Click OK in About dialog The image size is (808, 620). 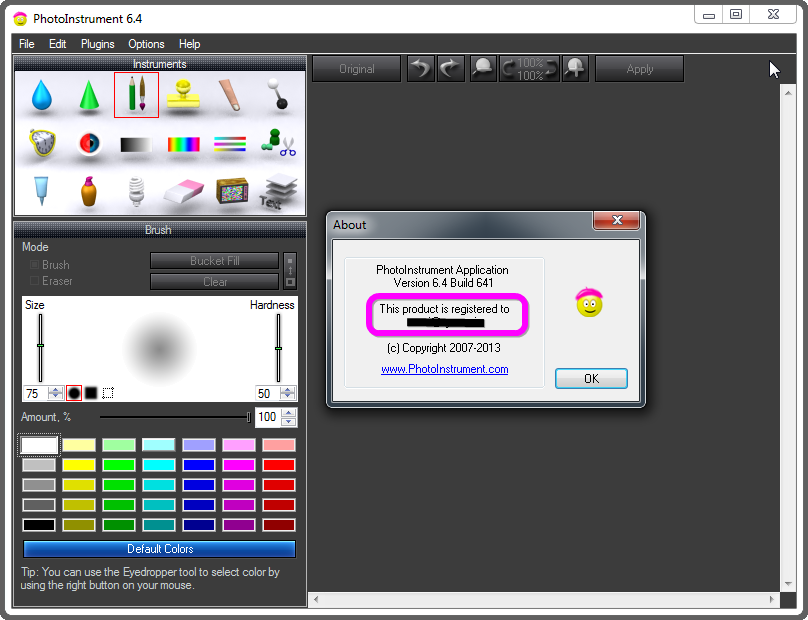tap(591, 379)
